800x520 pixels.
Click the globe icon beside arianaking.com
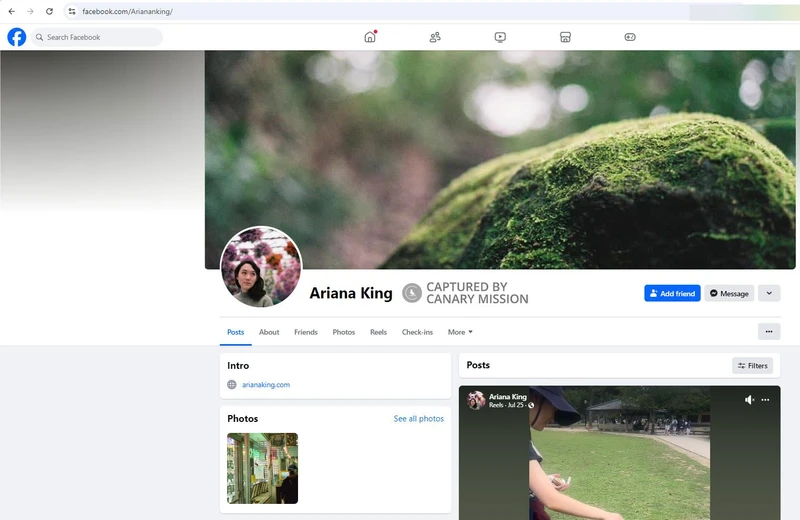pos(232,385)
